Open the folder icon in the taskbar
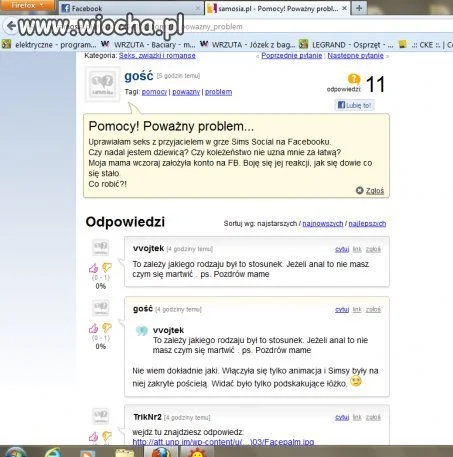453x457 pixels. 124,453
